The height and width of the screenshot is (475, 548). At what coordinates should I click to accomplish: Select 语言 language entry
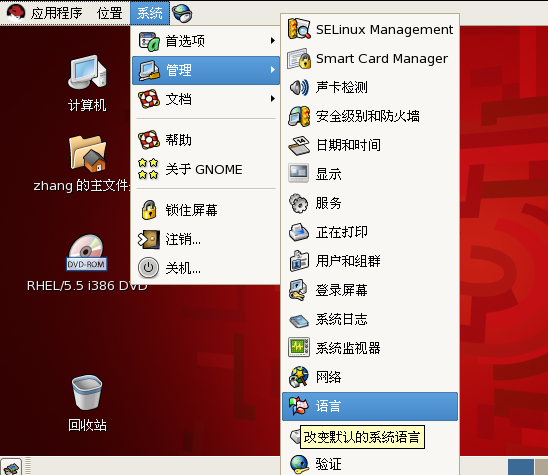(370, 406)
